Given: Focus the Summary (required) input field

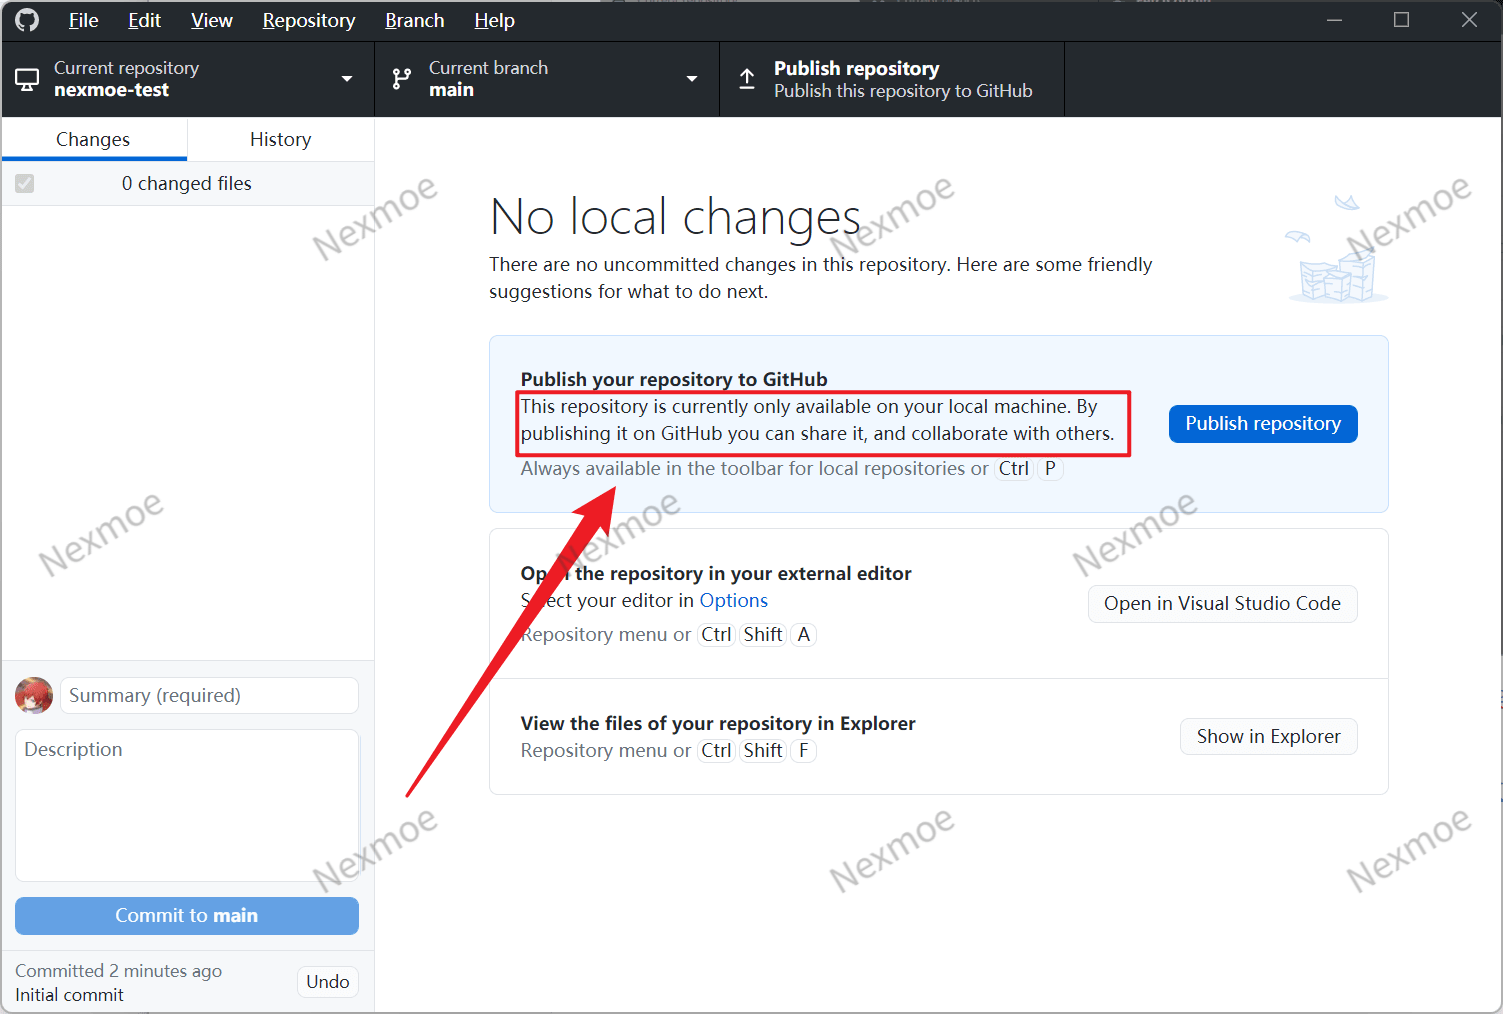Looking at the screenshot, I should click(209, 695).
